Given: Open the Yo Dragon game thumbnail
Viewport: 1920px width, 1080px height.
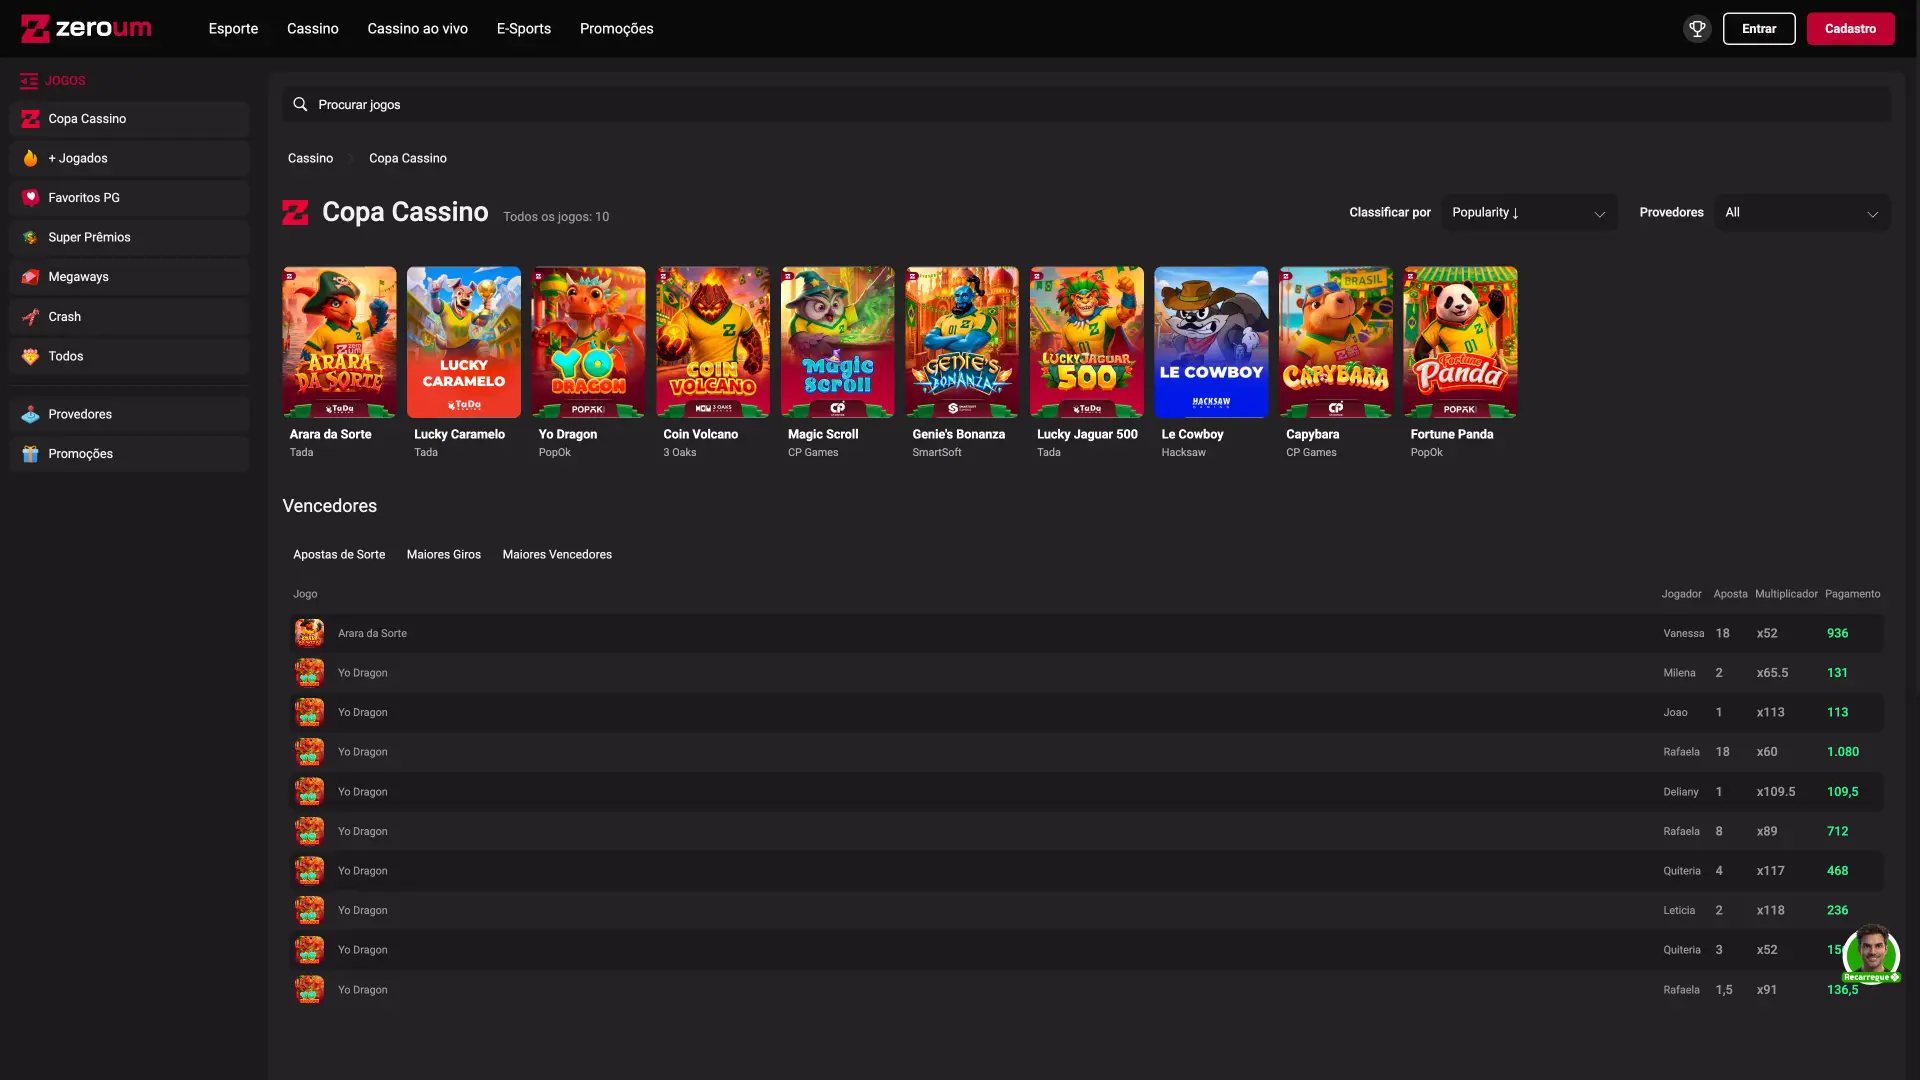Looking at the screenshot, I should (588, 342).
